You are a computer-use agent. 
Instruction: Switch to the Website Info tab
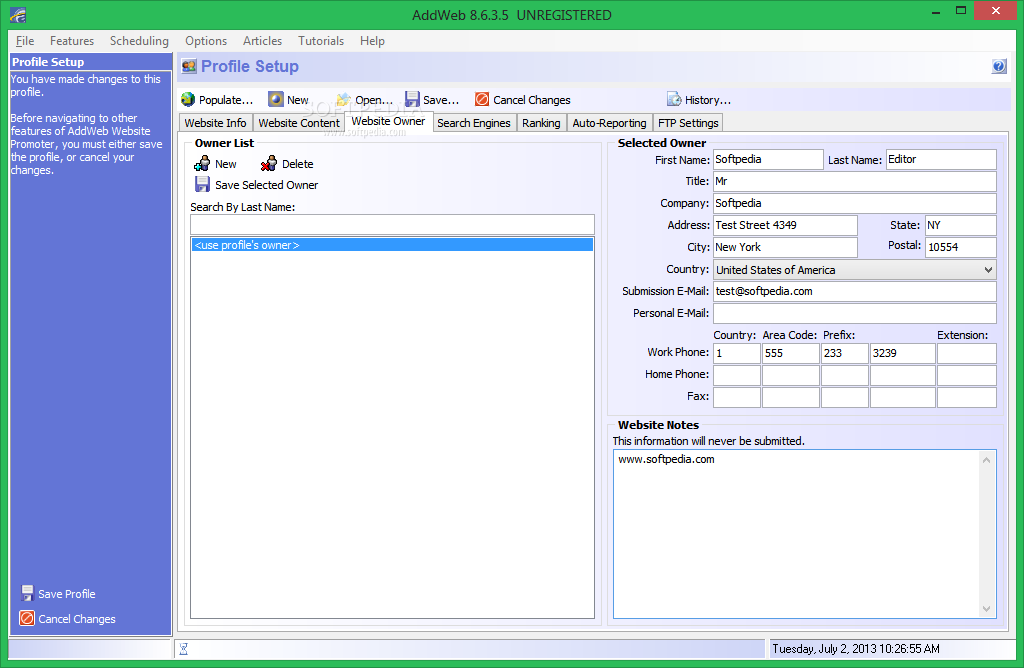pyautogui.click(x=216, y=123)
